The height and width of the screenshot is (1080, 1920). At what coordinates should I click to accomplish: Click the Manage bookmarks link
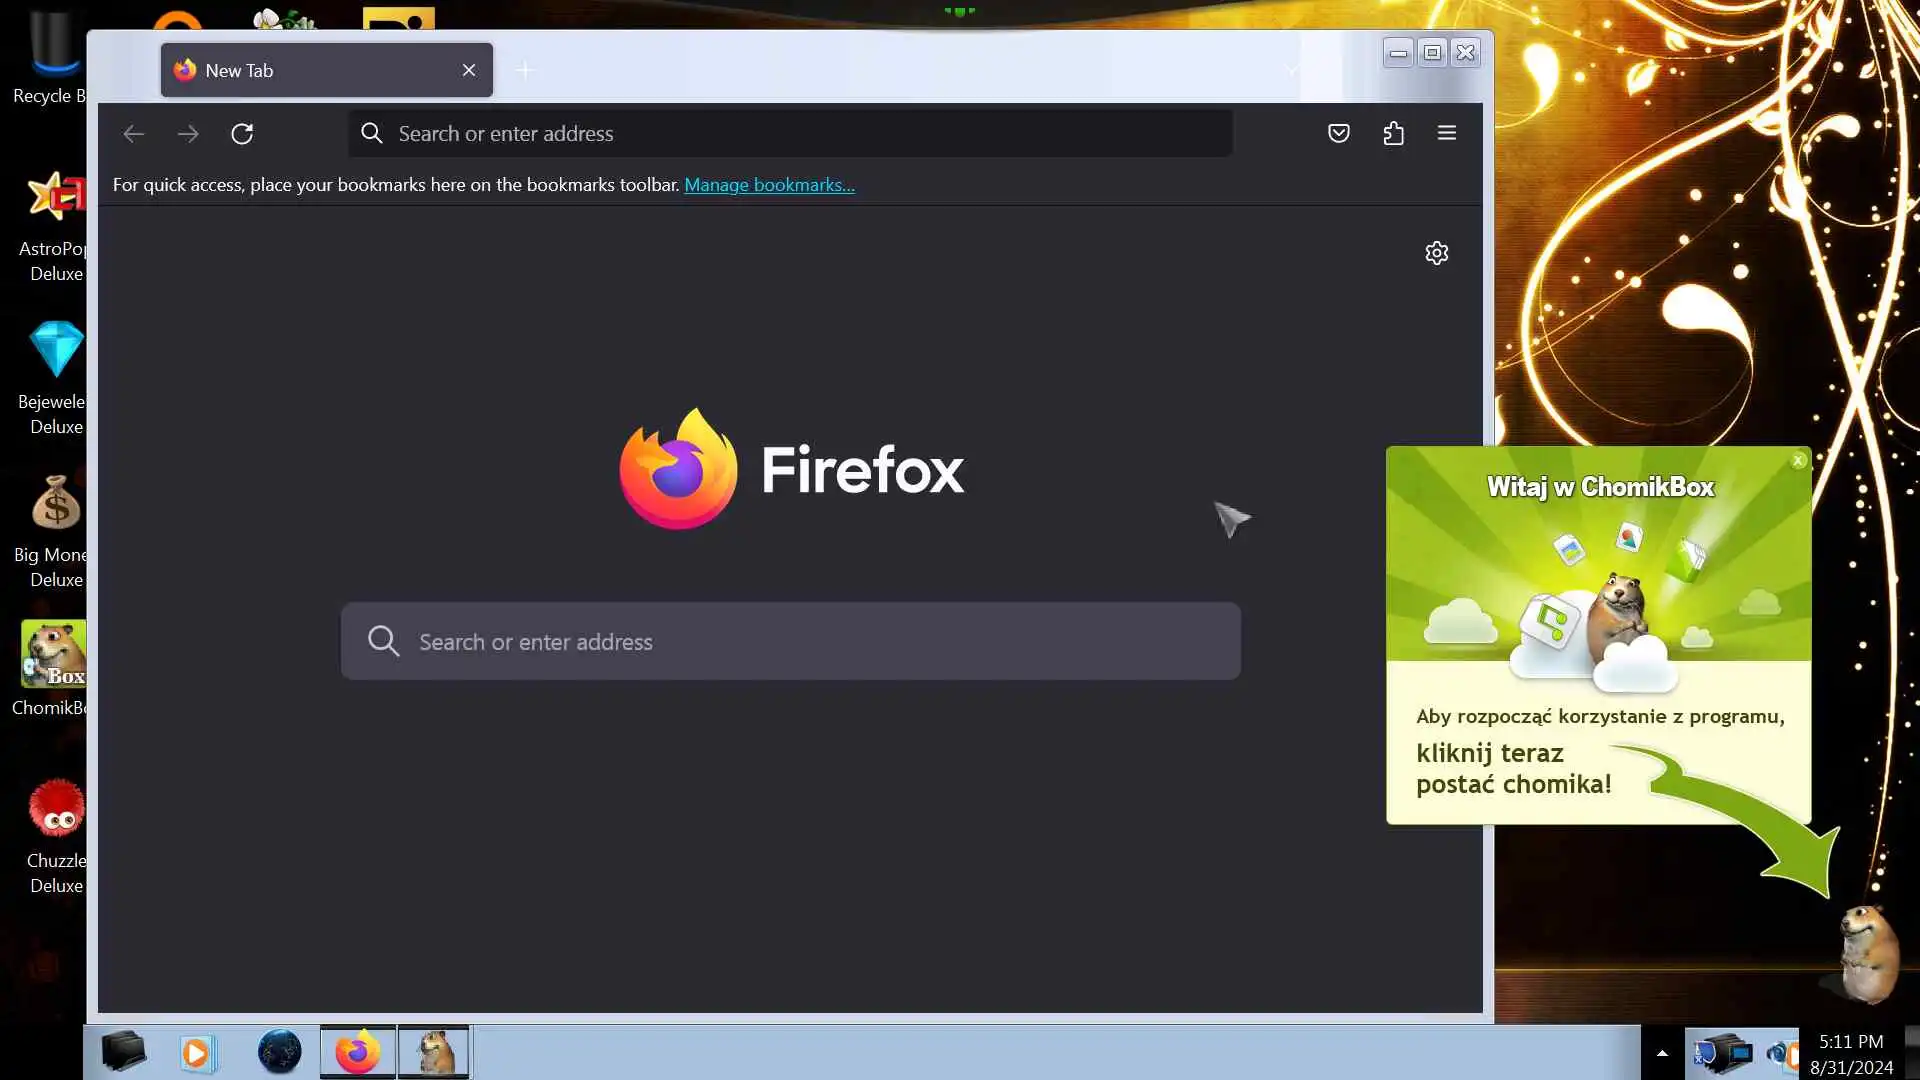point(768,185)
